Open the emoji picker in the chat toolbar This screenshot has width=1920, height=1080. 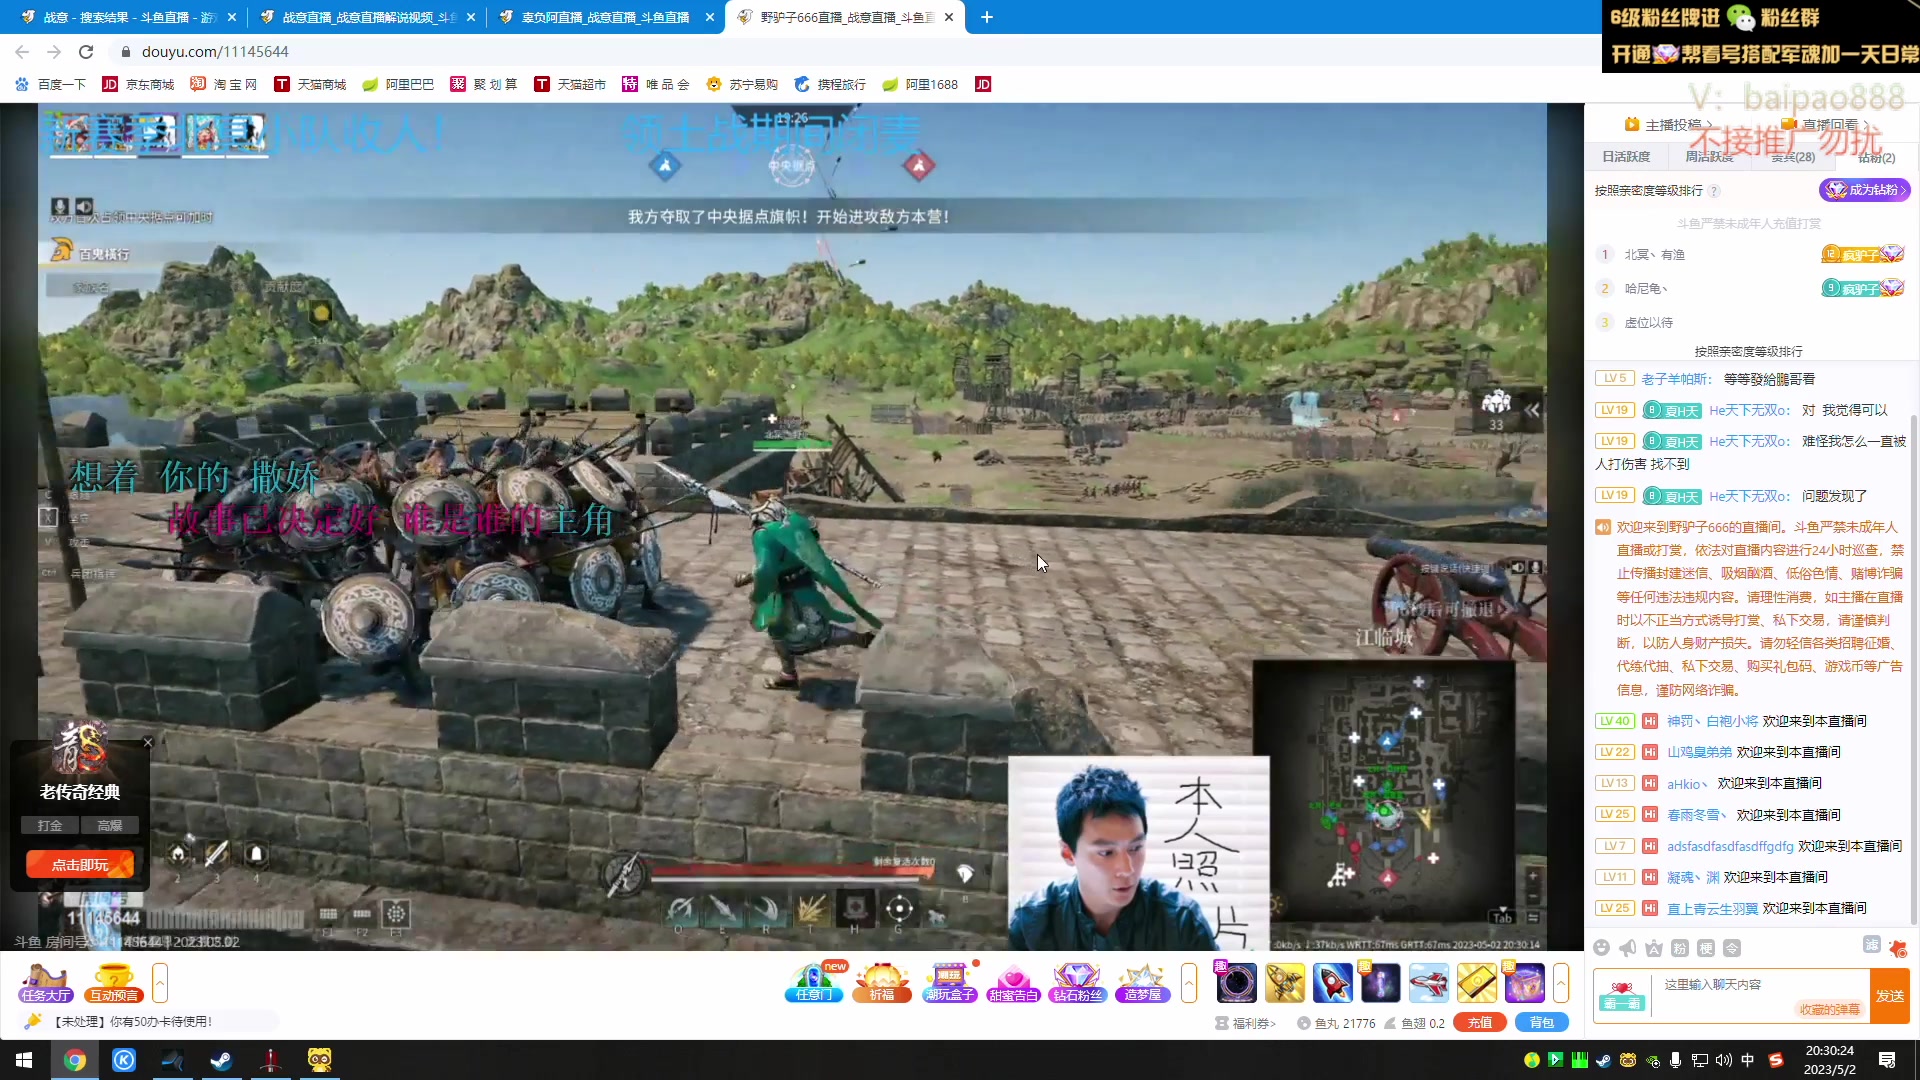[x=1601, y=948]
